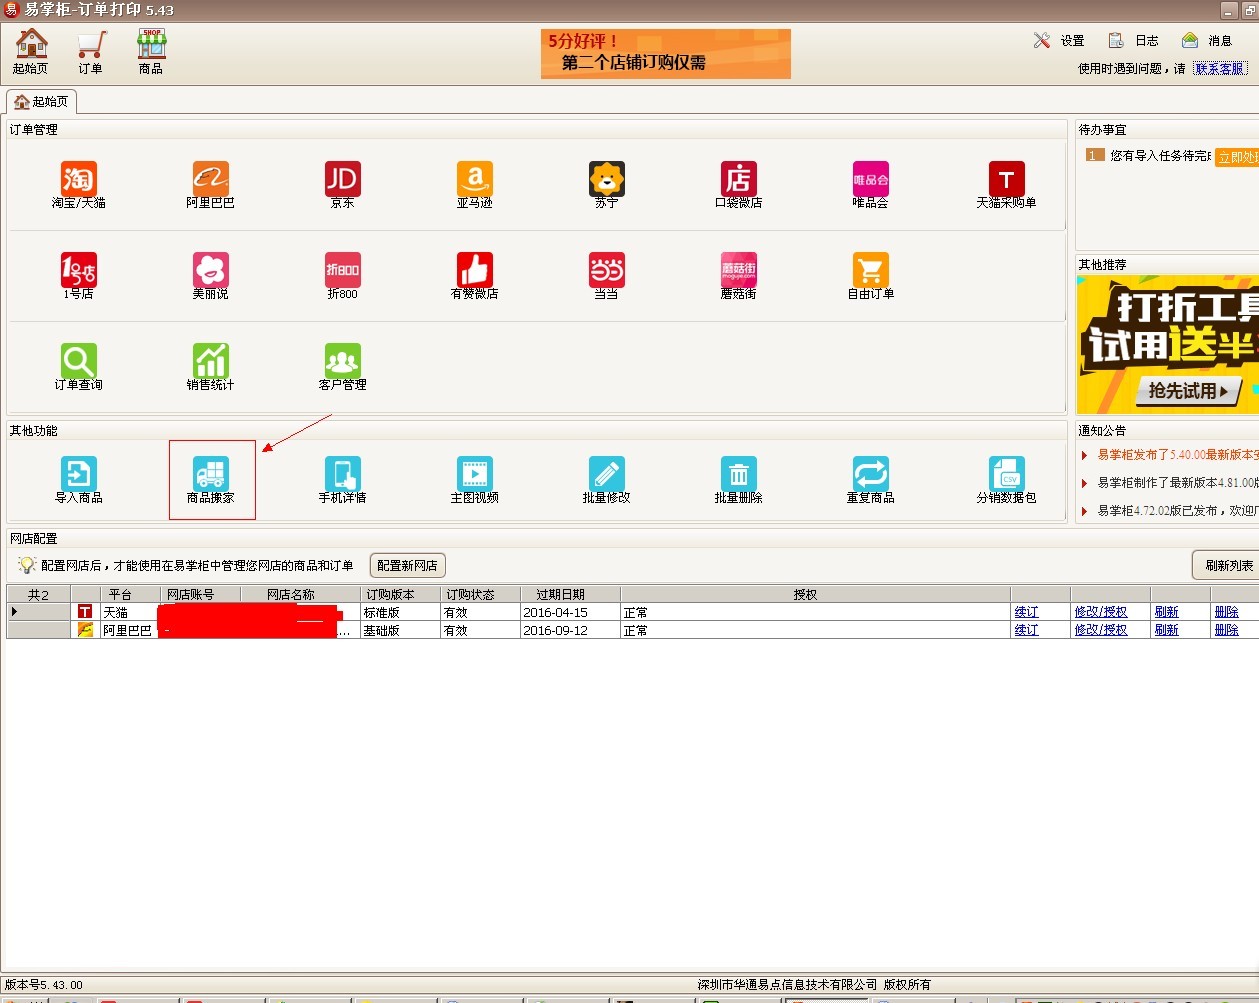Click the 5分好评 promotional banner
The height and width of the screenshot is (1003, 1259).
pos(666,54)
